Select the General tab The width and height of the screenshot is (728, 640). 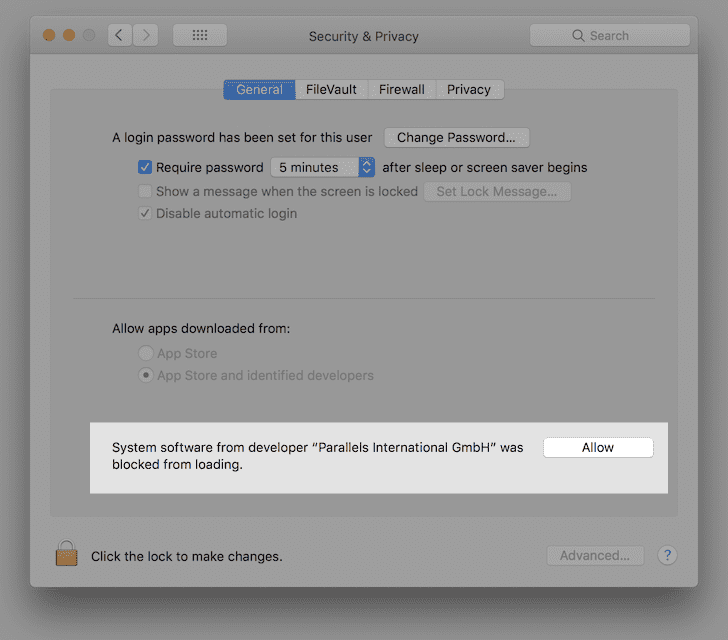[x=259, y=90]
